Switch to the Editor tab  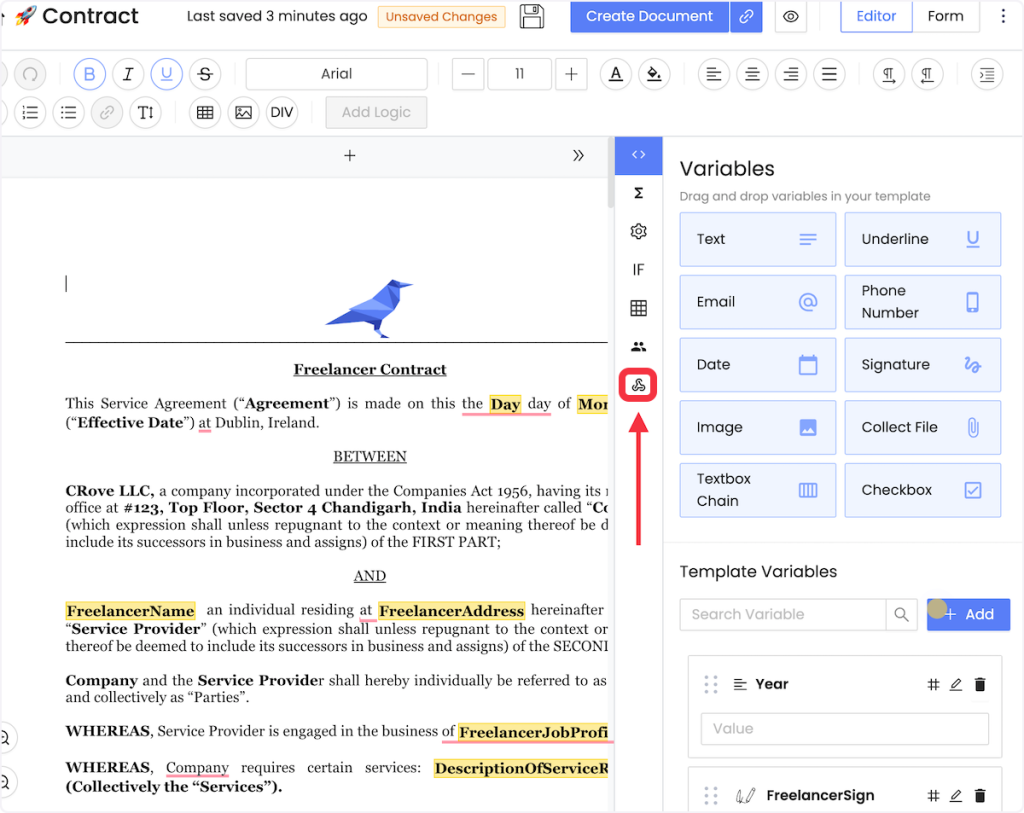click(x=876, y=17)
